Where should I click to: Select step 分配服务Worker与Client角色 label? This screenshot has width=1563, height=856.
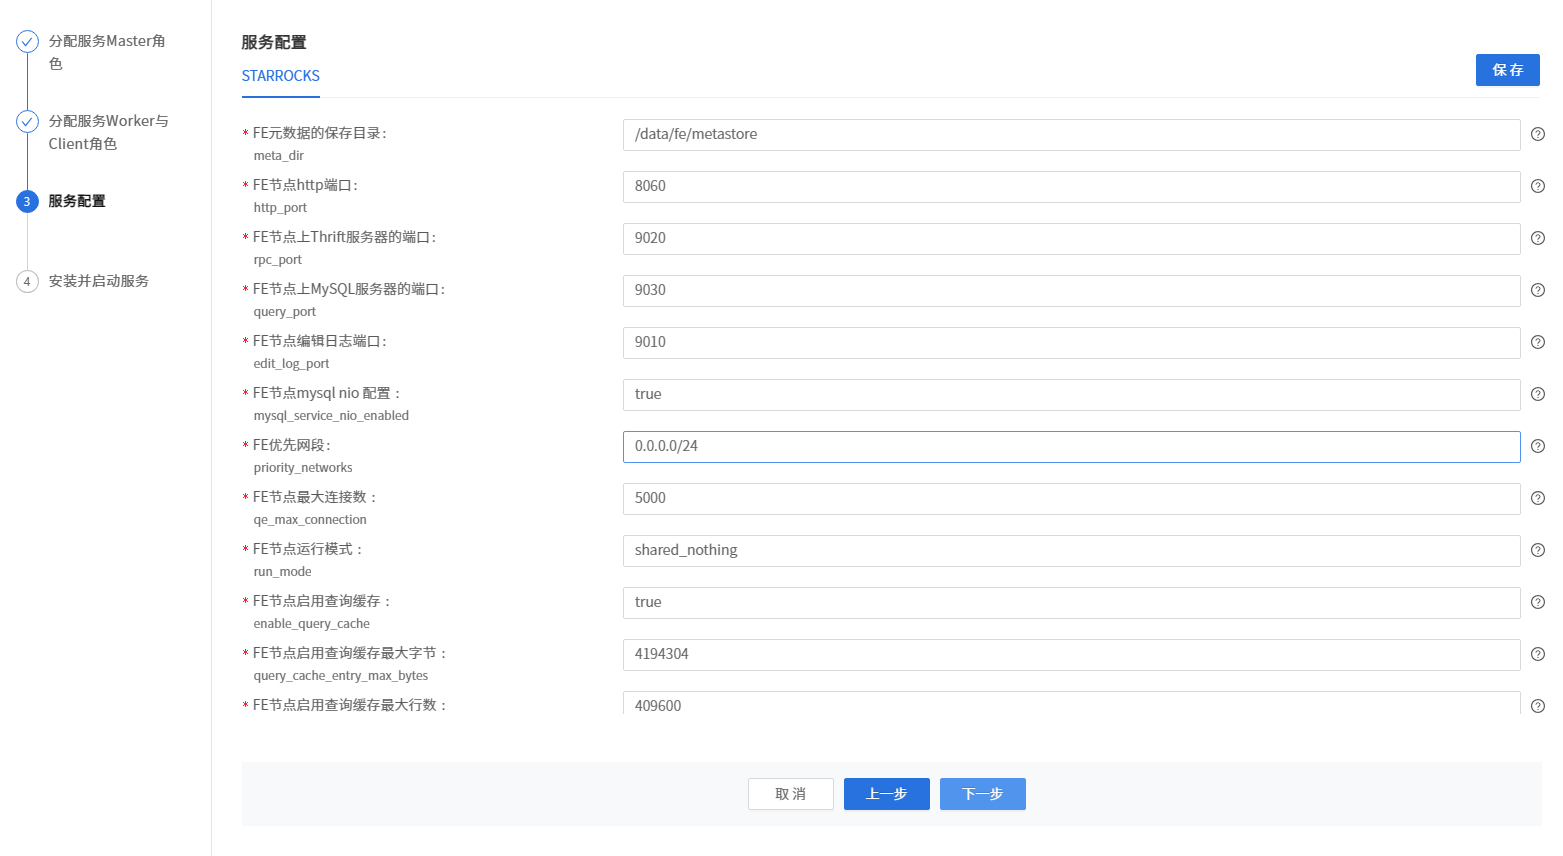point(108,132)
